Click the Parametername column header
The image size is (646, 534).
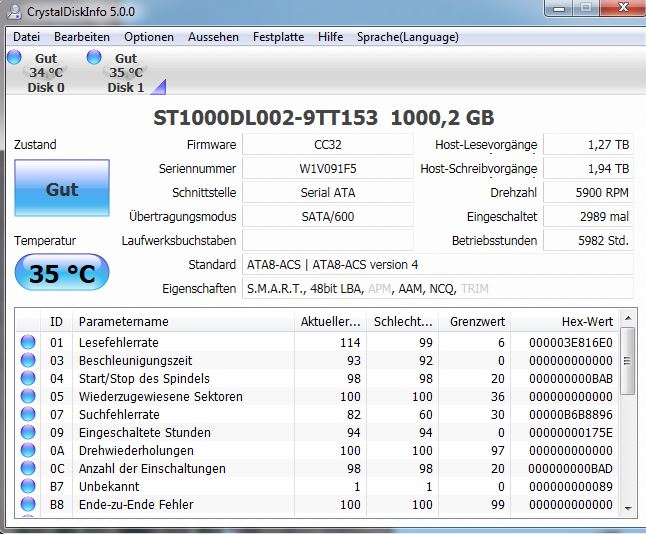pyautogui.click(x=183, y=321)
